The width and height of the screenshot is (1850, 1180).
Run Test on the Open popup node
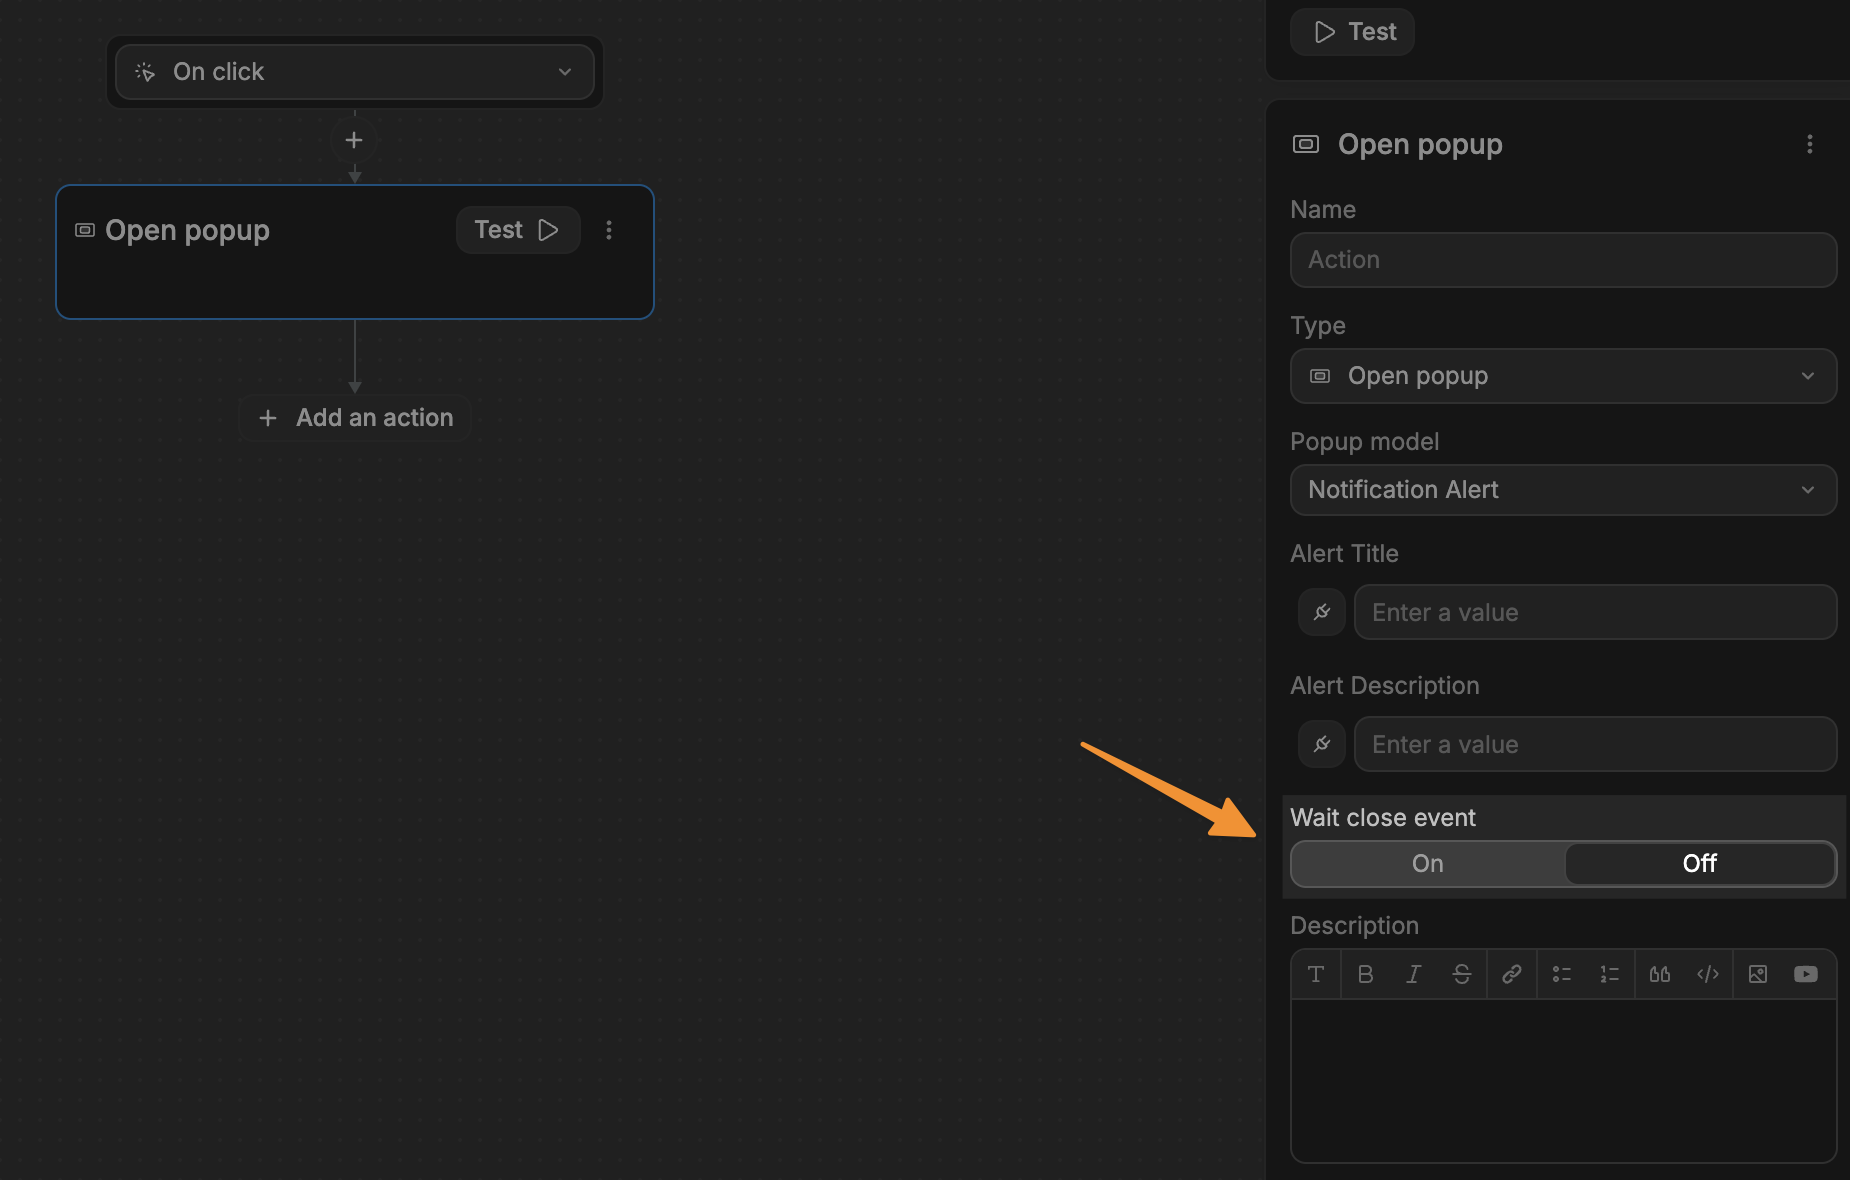(517, 230)
